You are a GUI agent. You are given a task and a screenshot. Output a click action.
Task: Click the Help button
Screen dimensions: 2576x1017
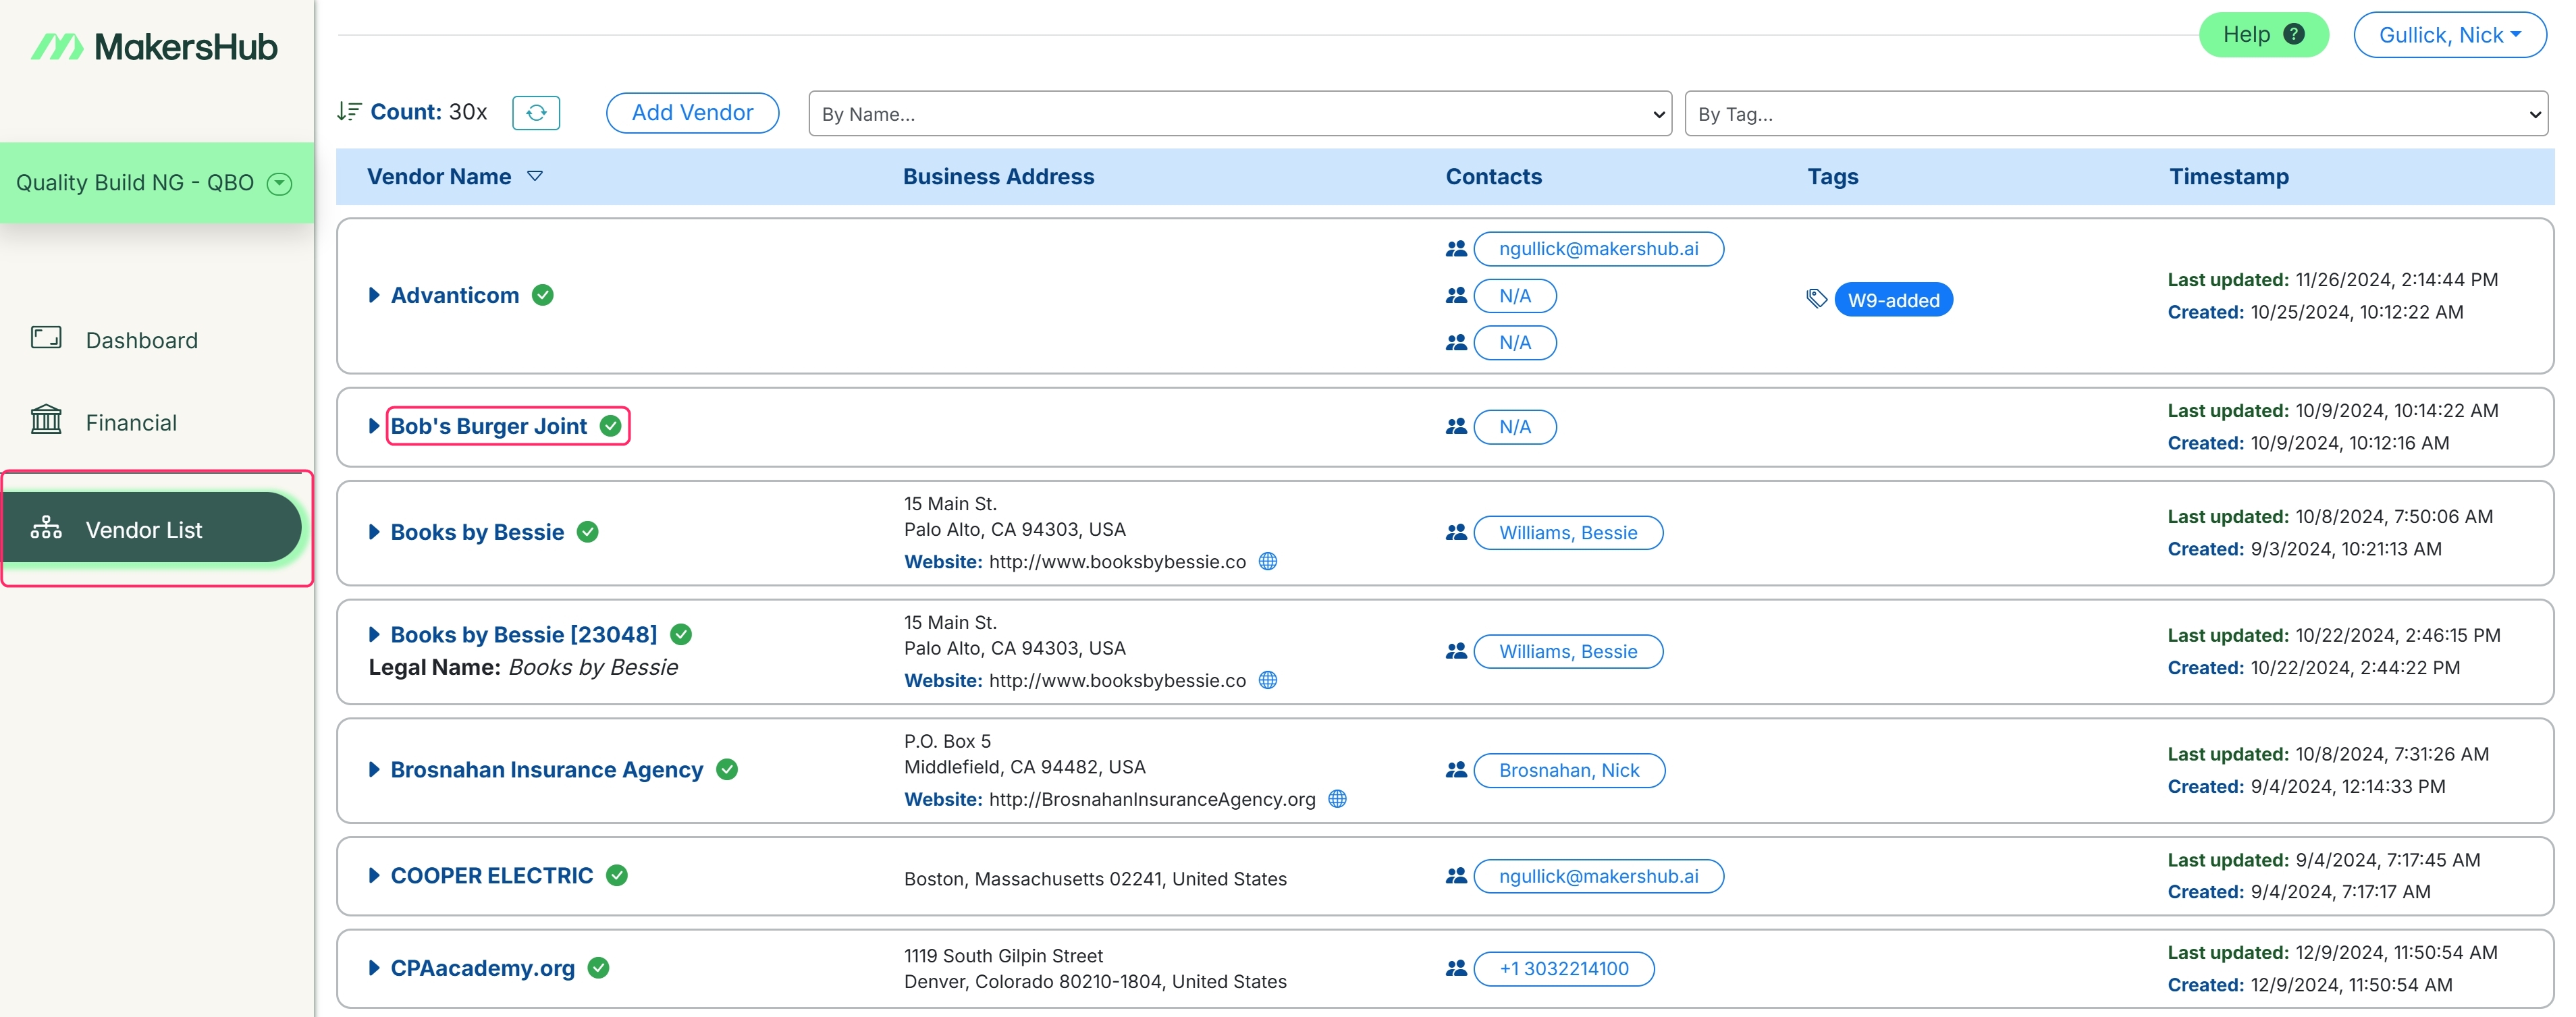tap(2263, 35)
